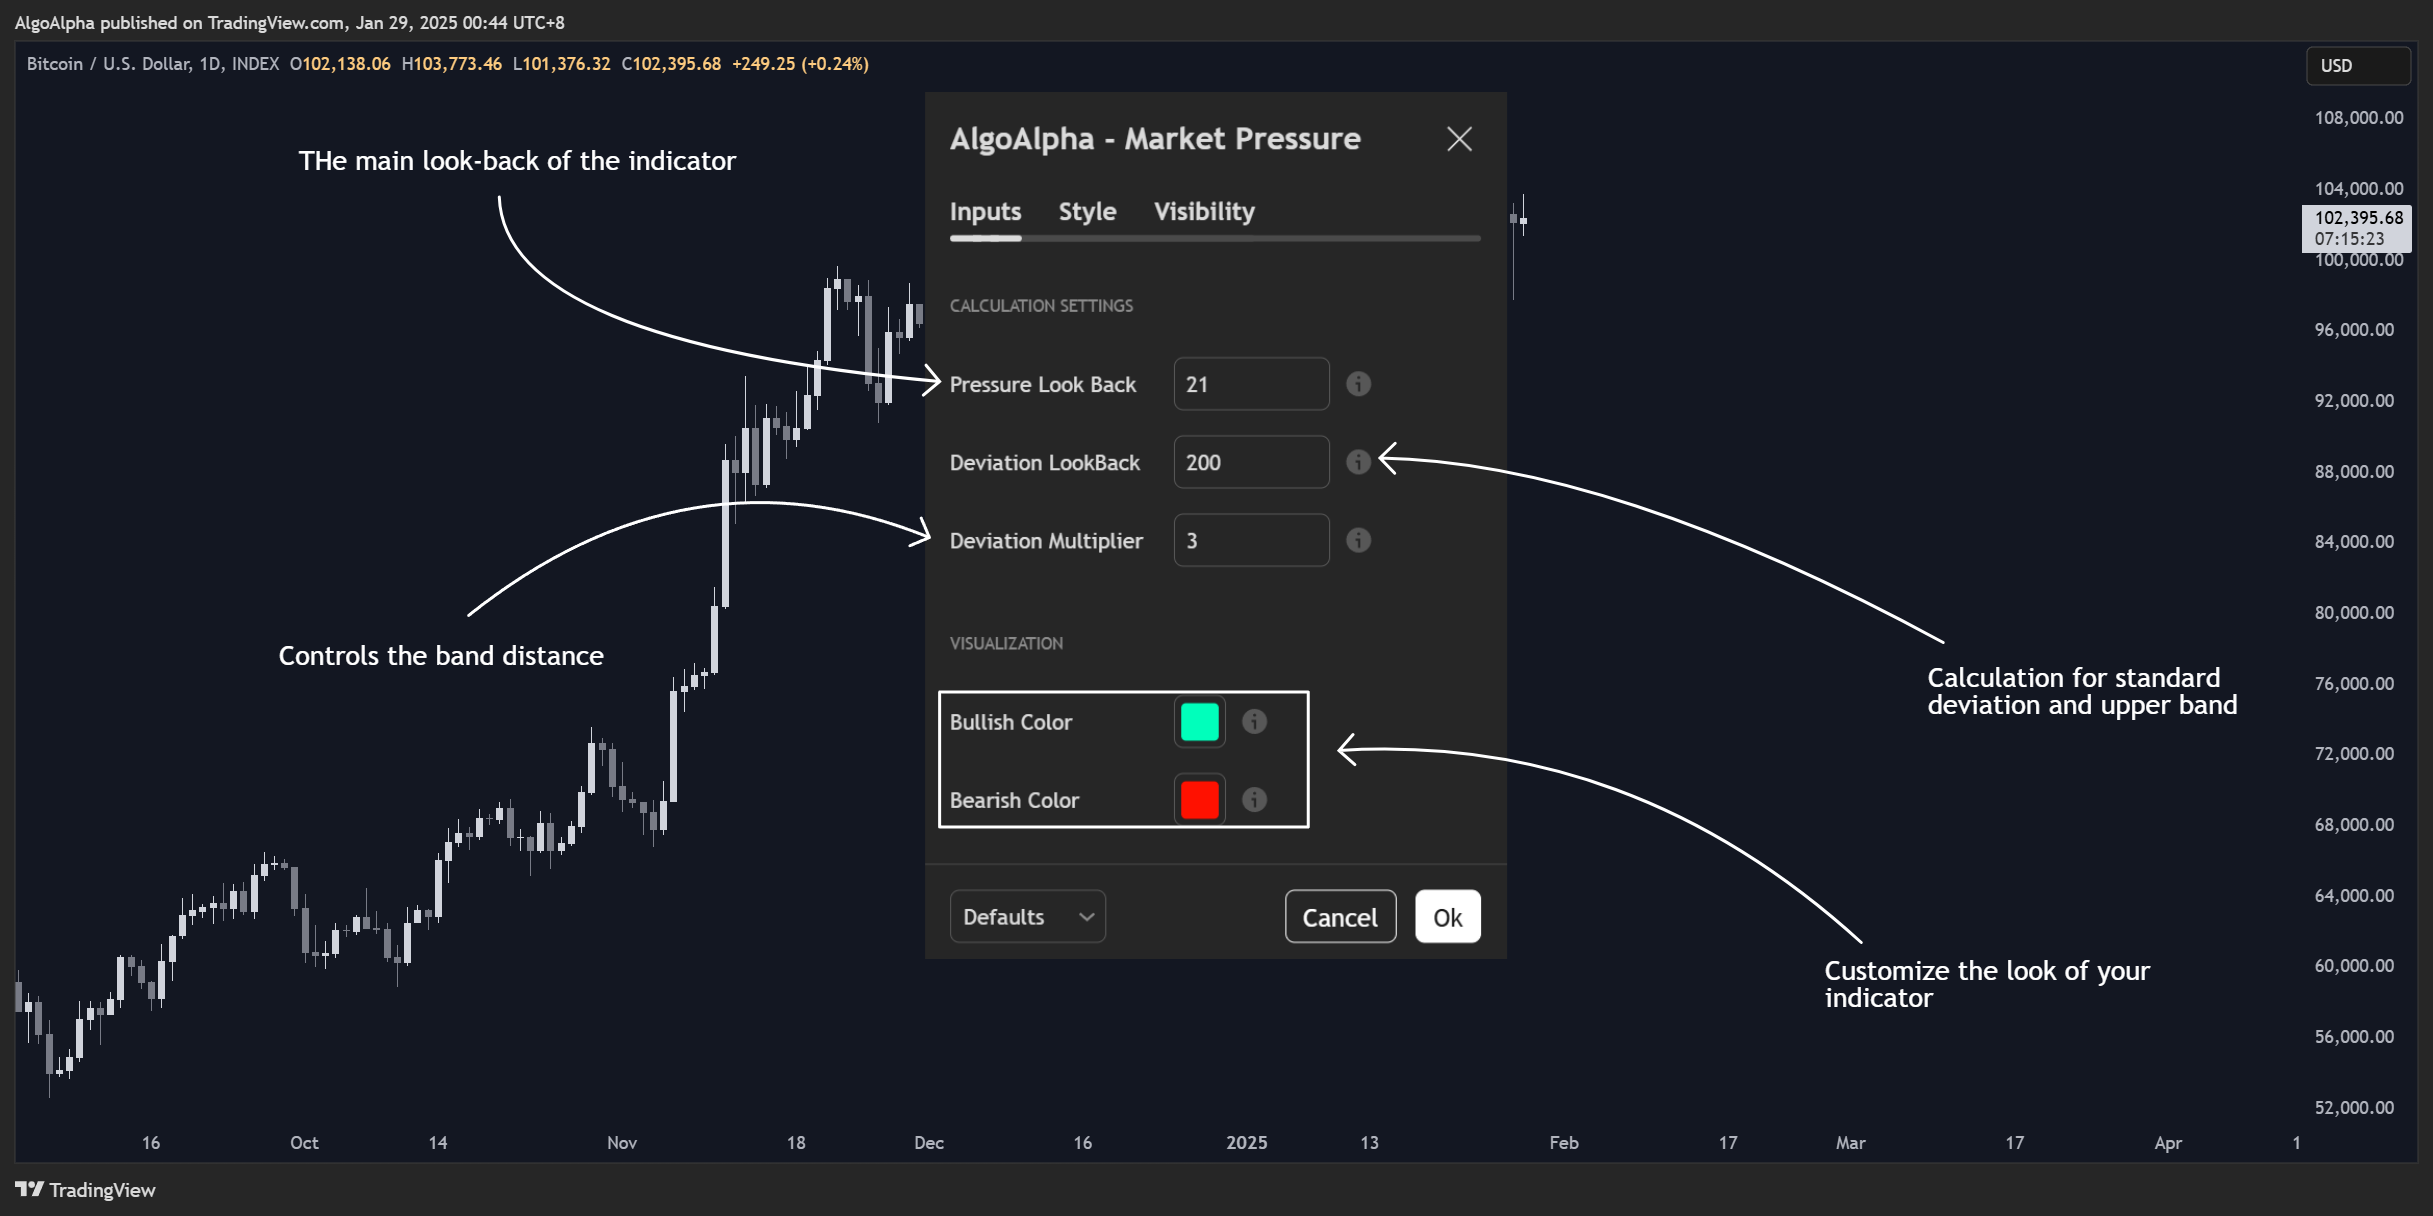Focus the Pressure Look Back field
This screenshot has width=2433, height=1216.
pos(1251,384)
